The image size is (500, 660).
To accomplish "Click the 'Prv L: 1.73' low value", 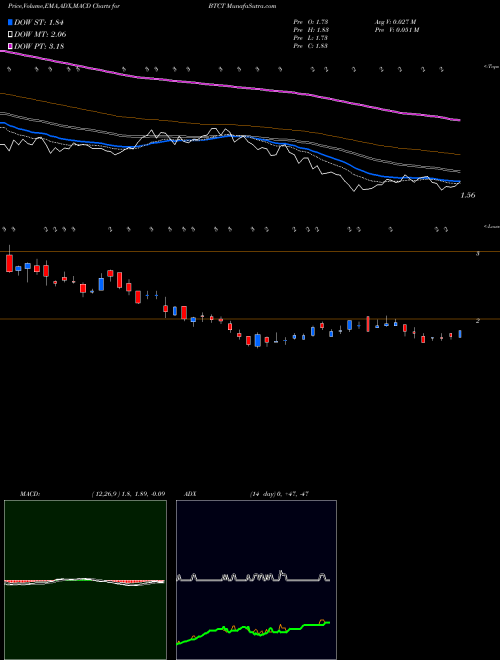I will point(311,38).
